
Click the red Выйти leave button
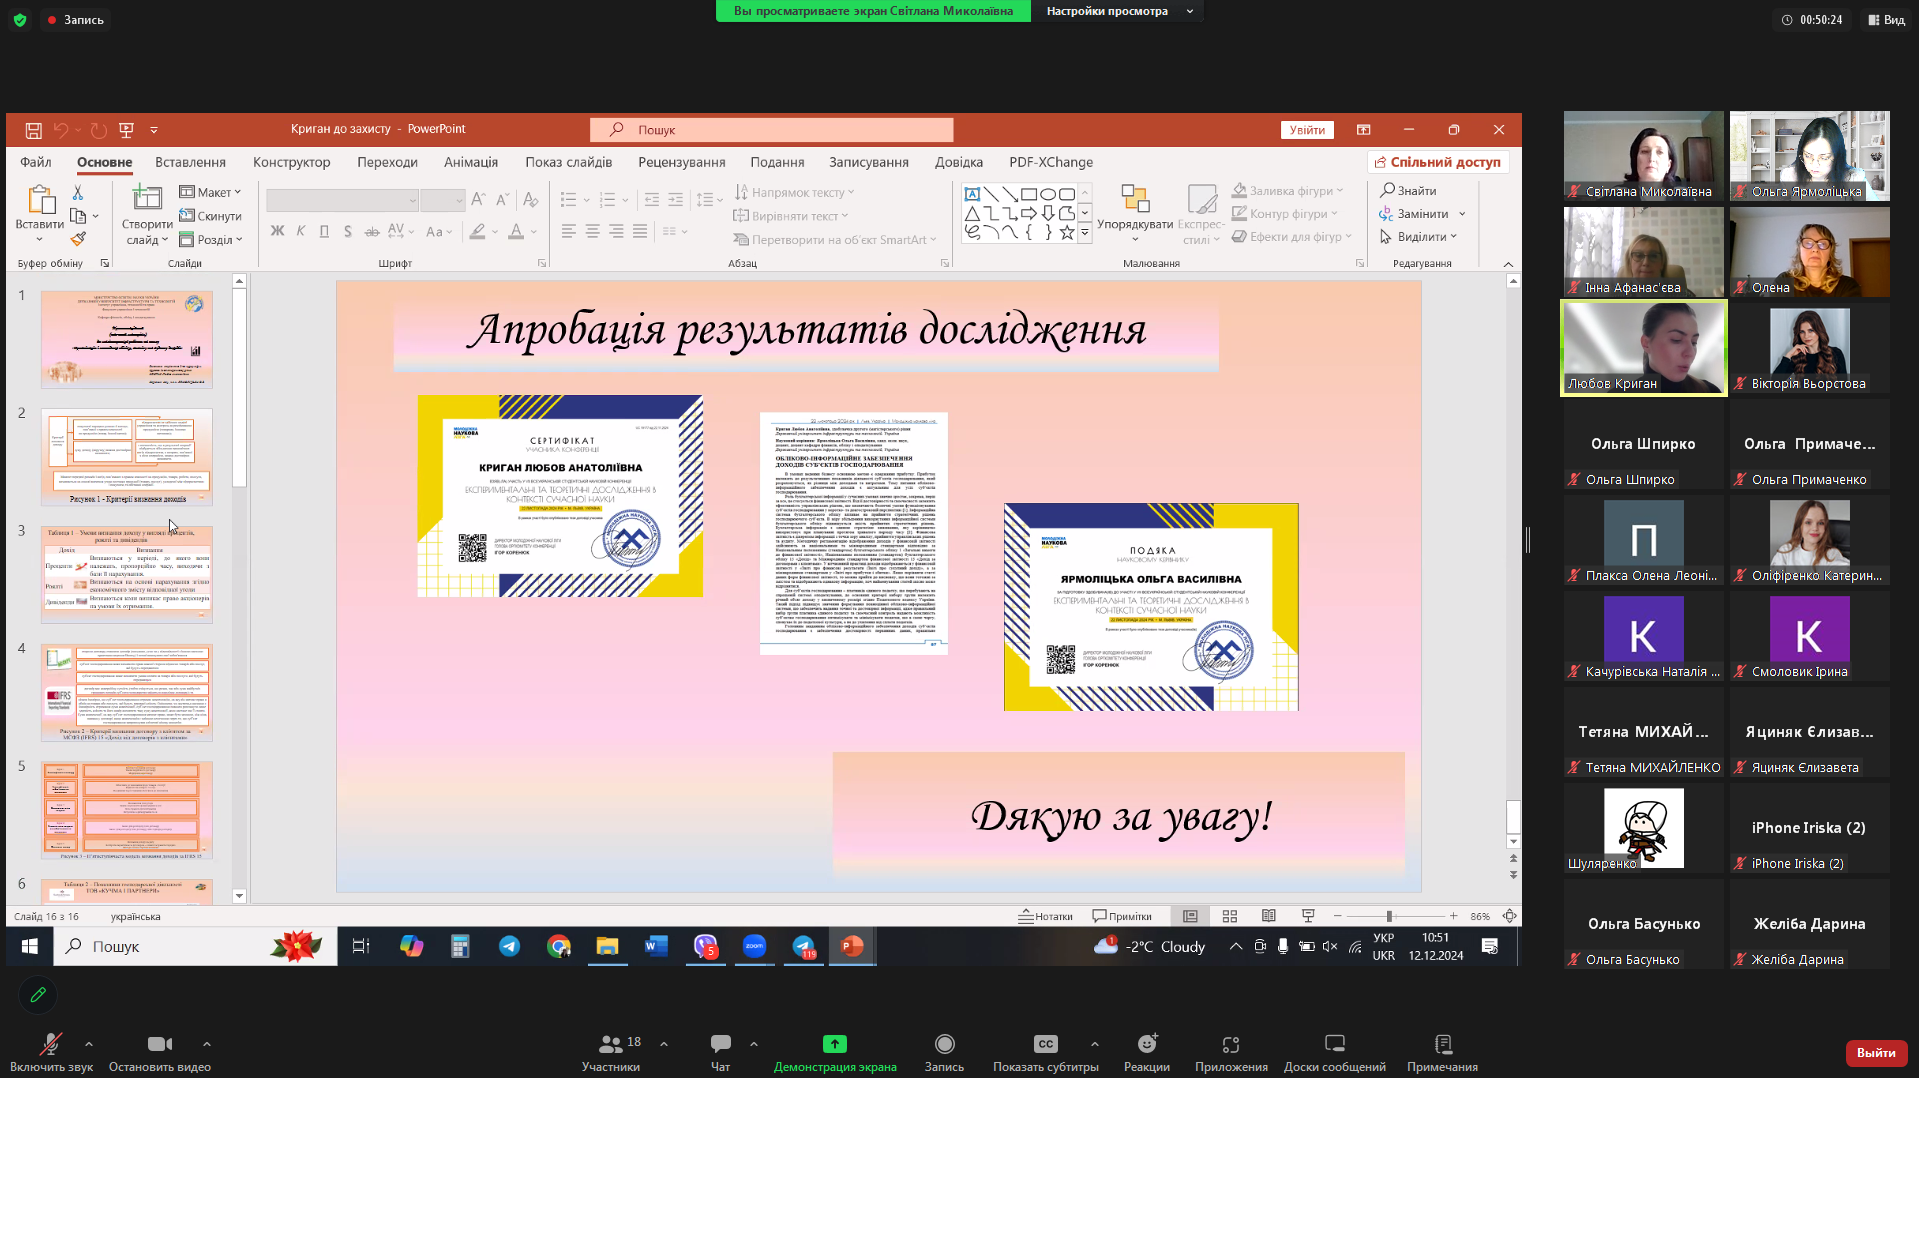[x=1876, y=1053]
